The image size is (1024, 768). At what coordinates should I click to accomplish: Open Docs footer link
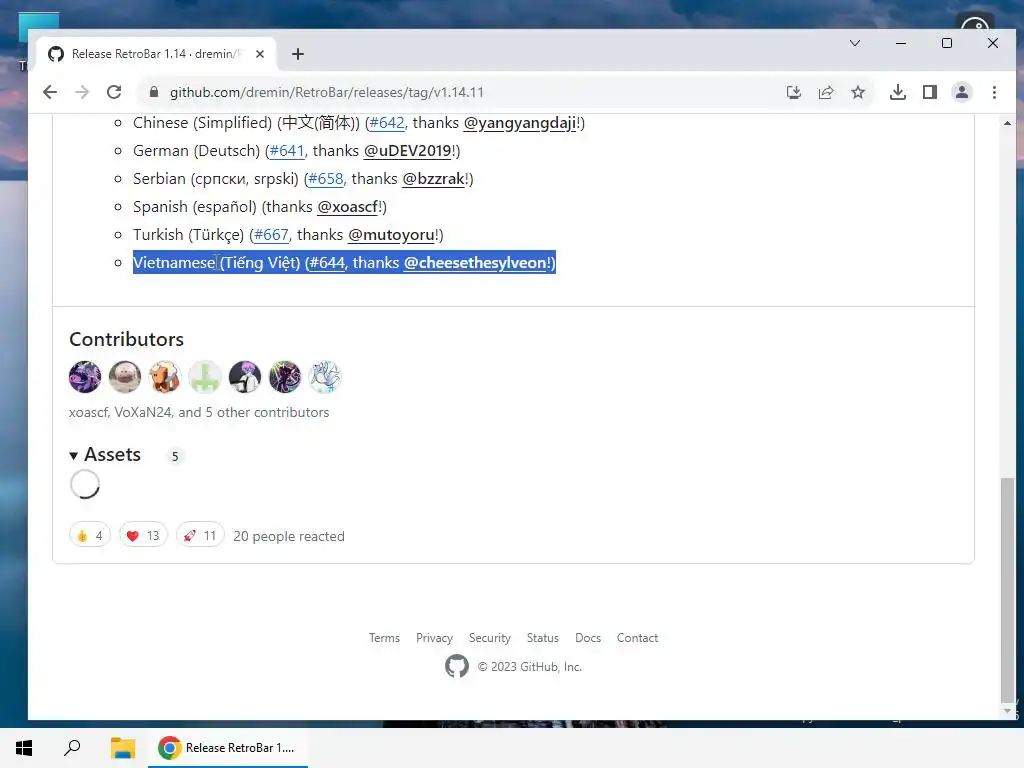pos(588,638)
